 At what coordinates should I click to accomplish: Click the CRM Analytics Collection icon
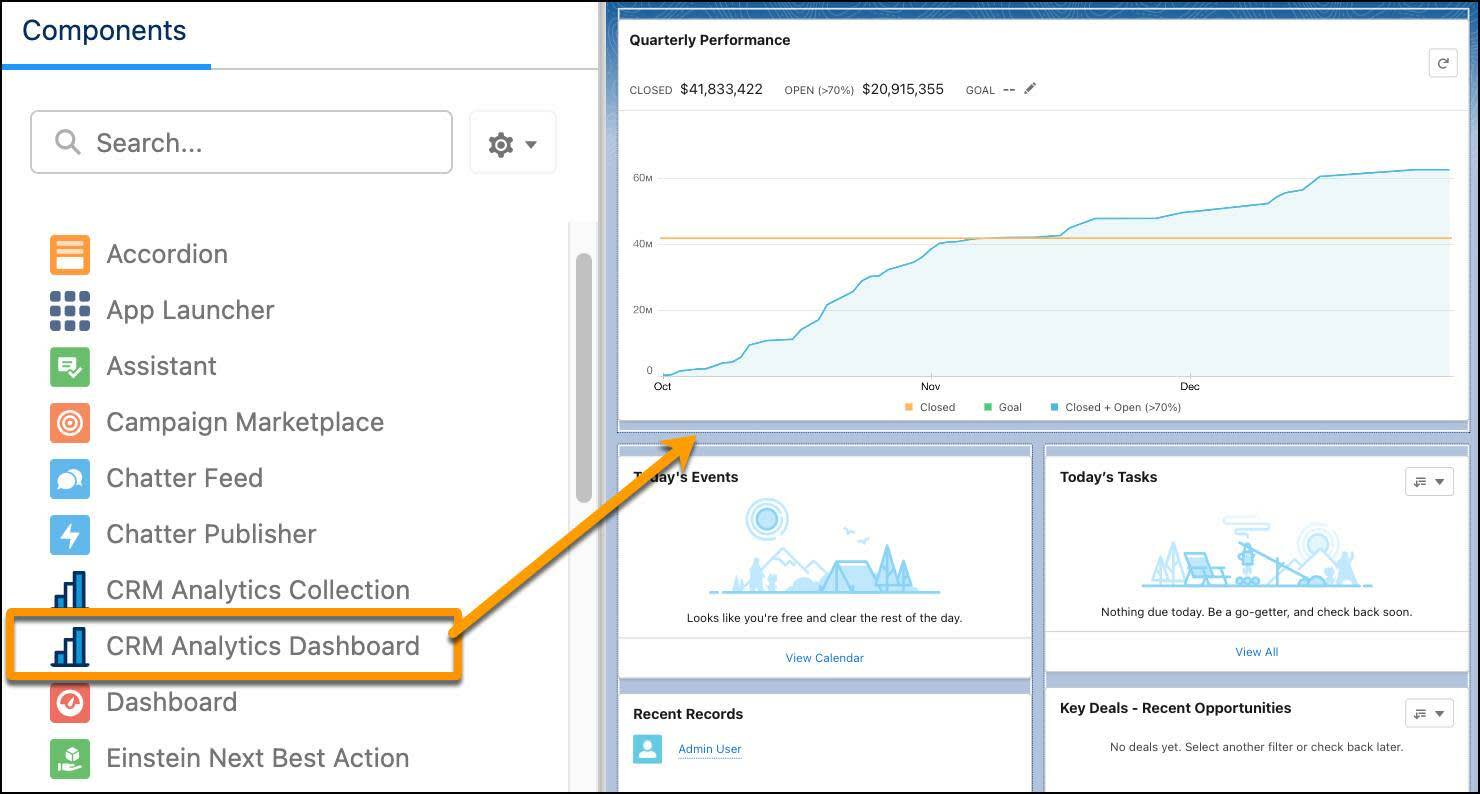point(69,590)
